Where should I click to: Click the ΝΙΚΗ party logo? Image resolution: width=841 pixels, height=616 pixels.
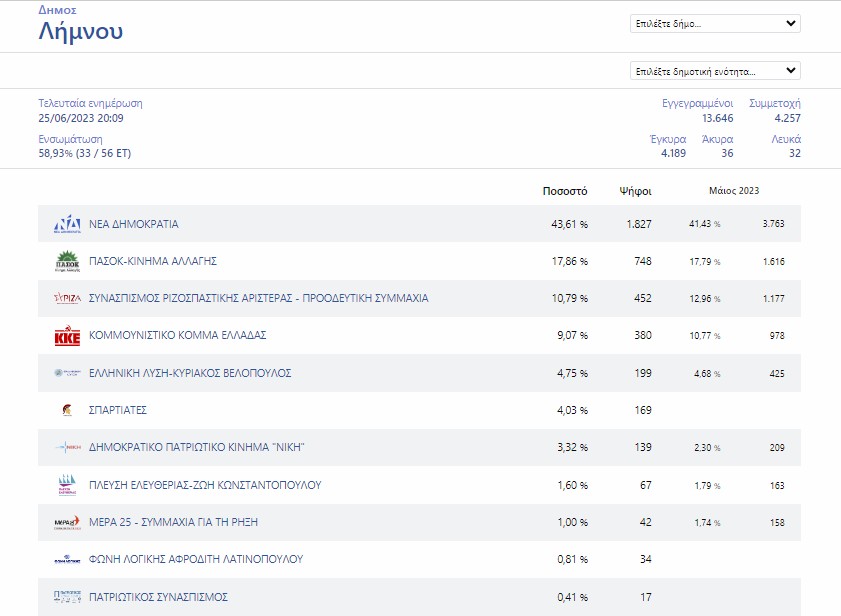pyautogui.click(x=67, y=447)
